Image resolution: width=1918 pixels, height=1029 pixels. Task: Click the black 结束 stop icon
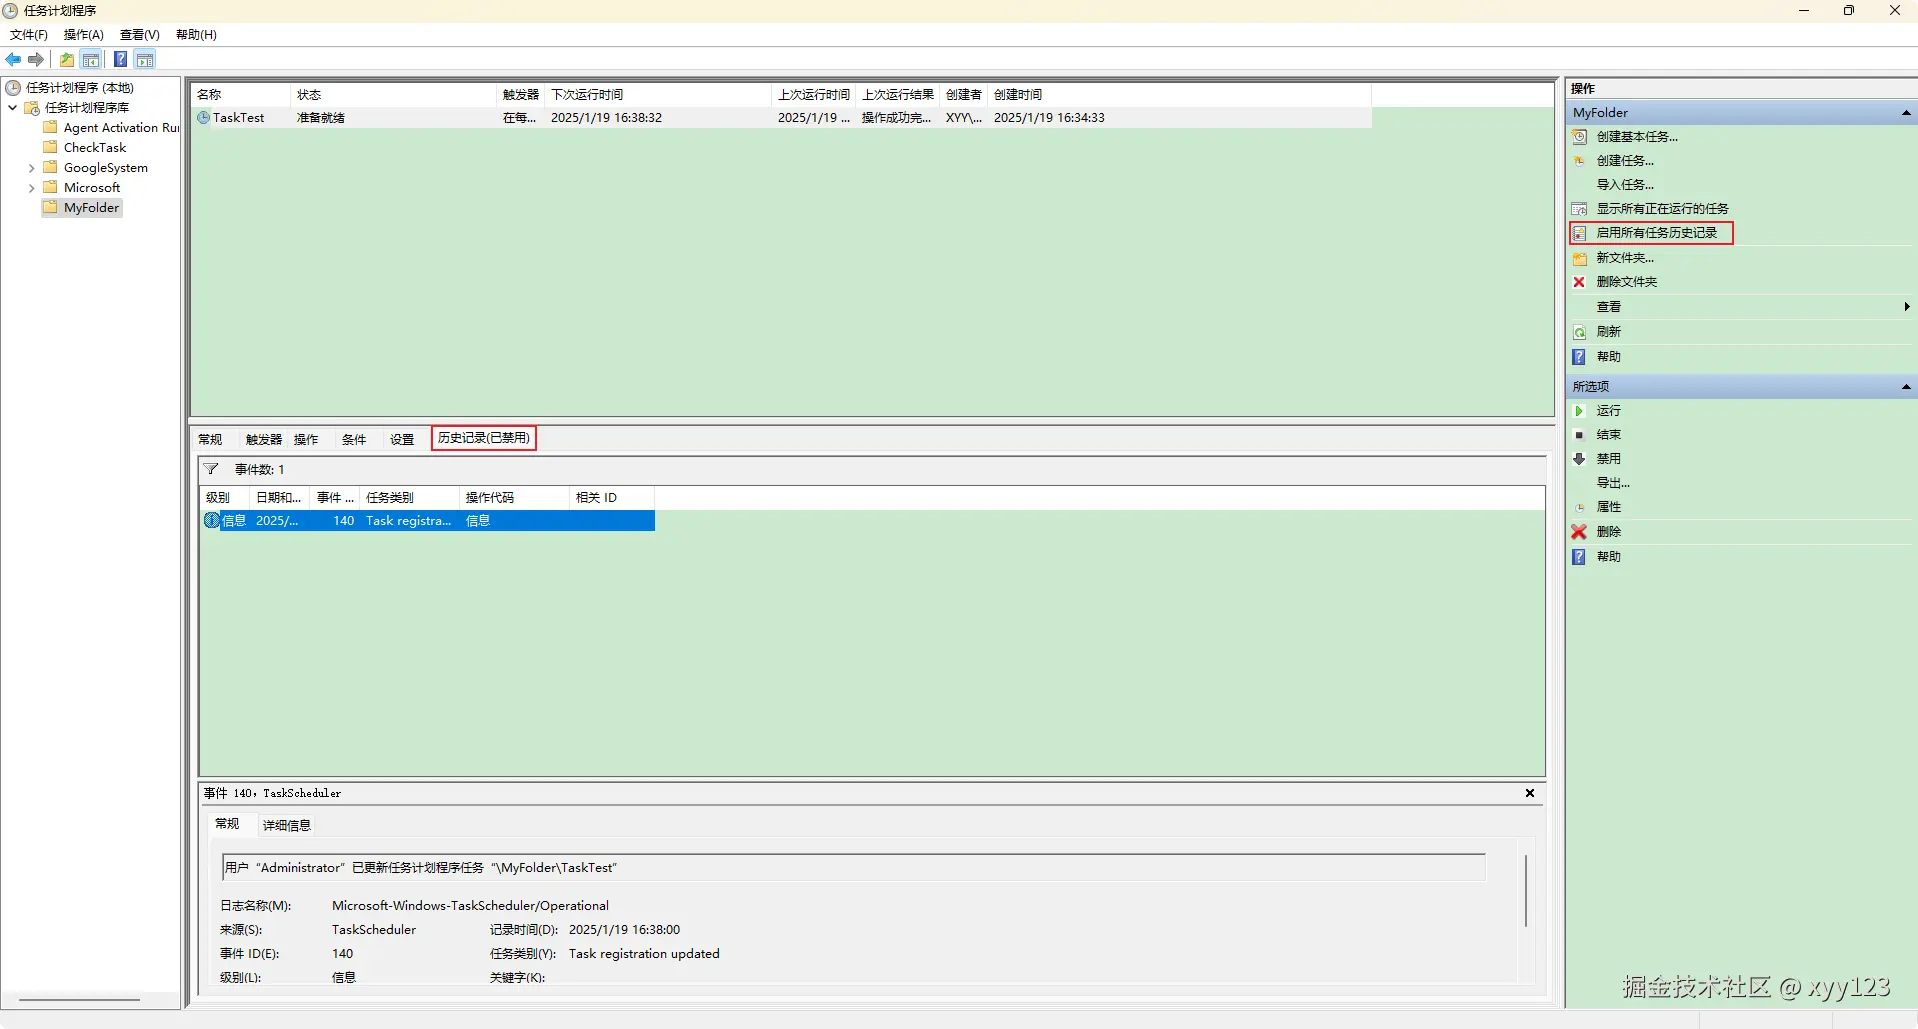tap(1579, 435)
